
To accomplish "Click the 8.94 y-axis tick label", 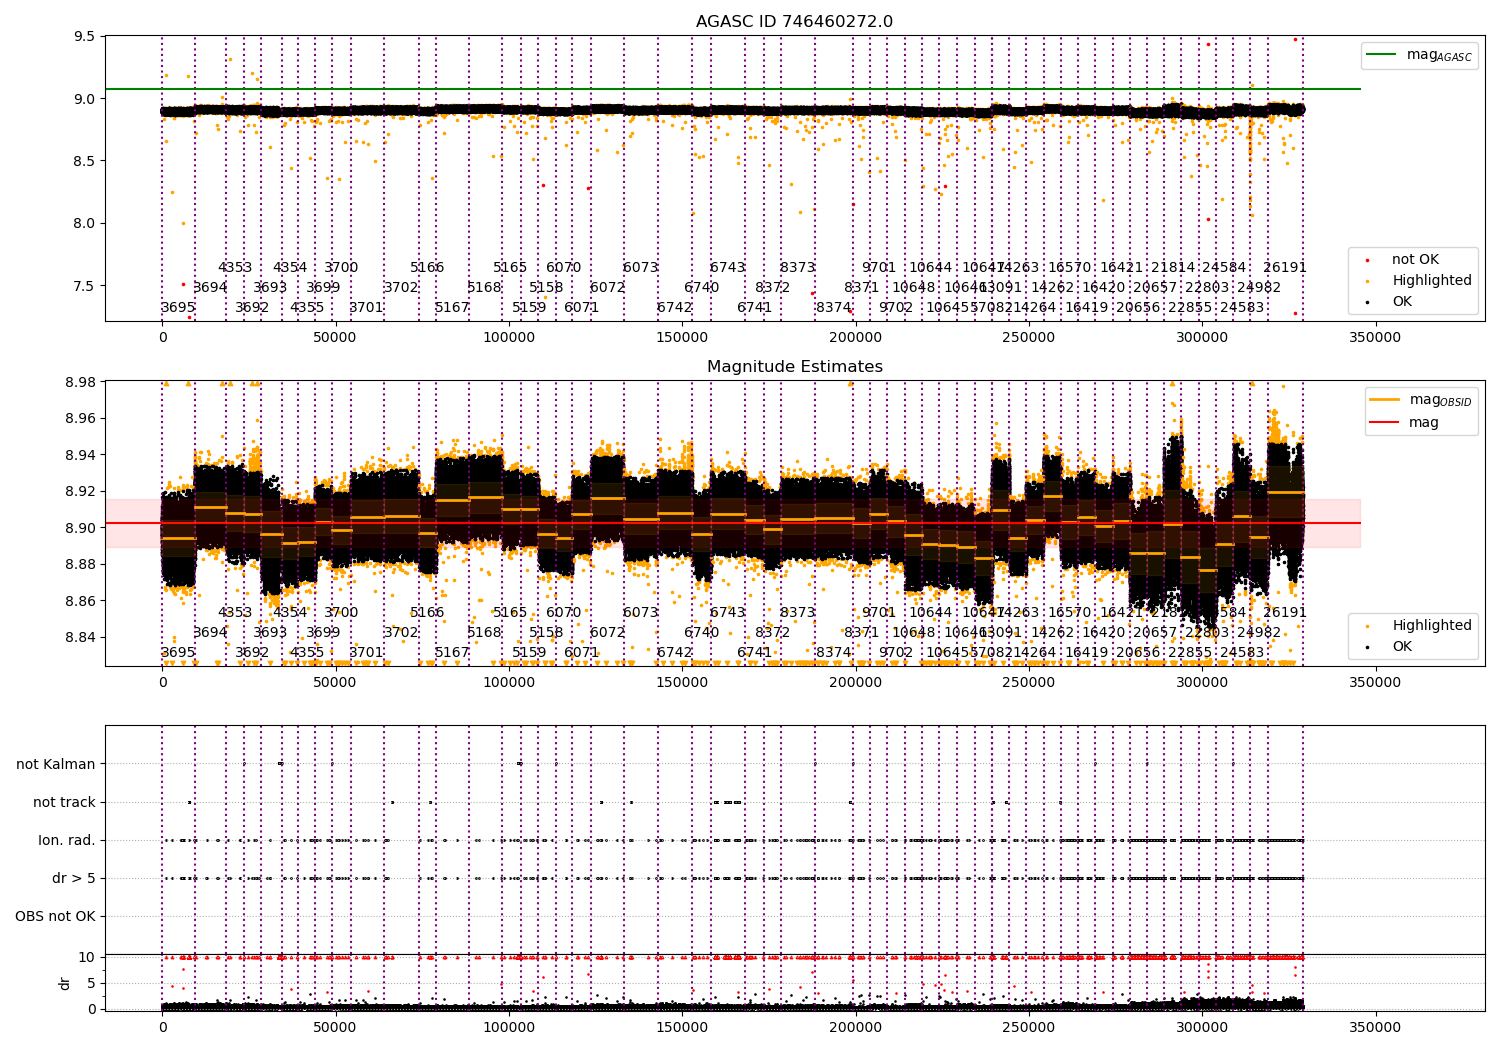I will [x=80, y=455].
